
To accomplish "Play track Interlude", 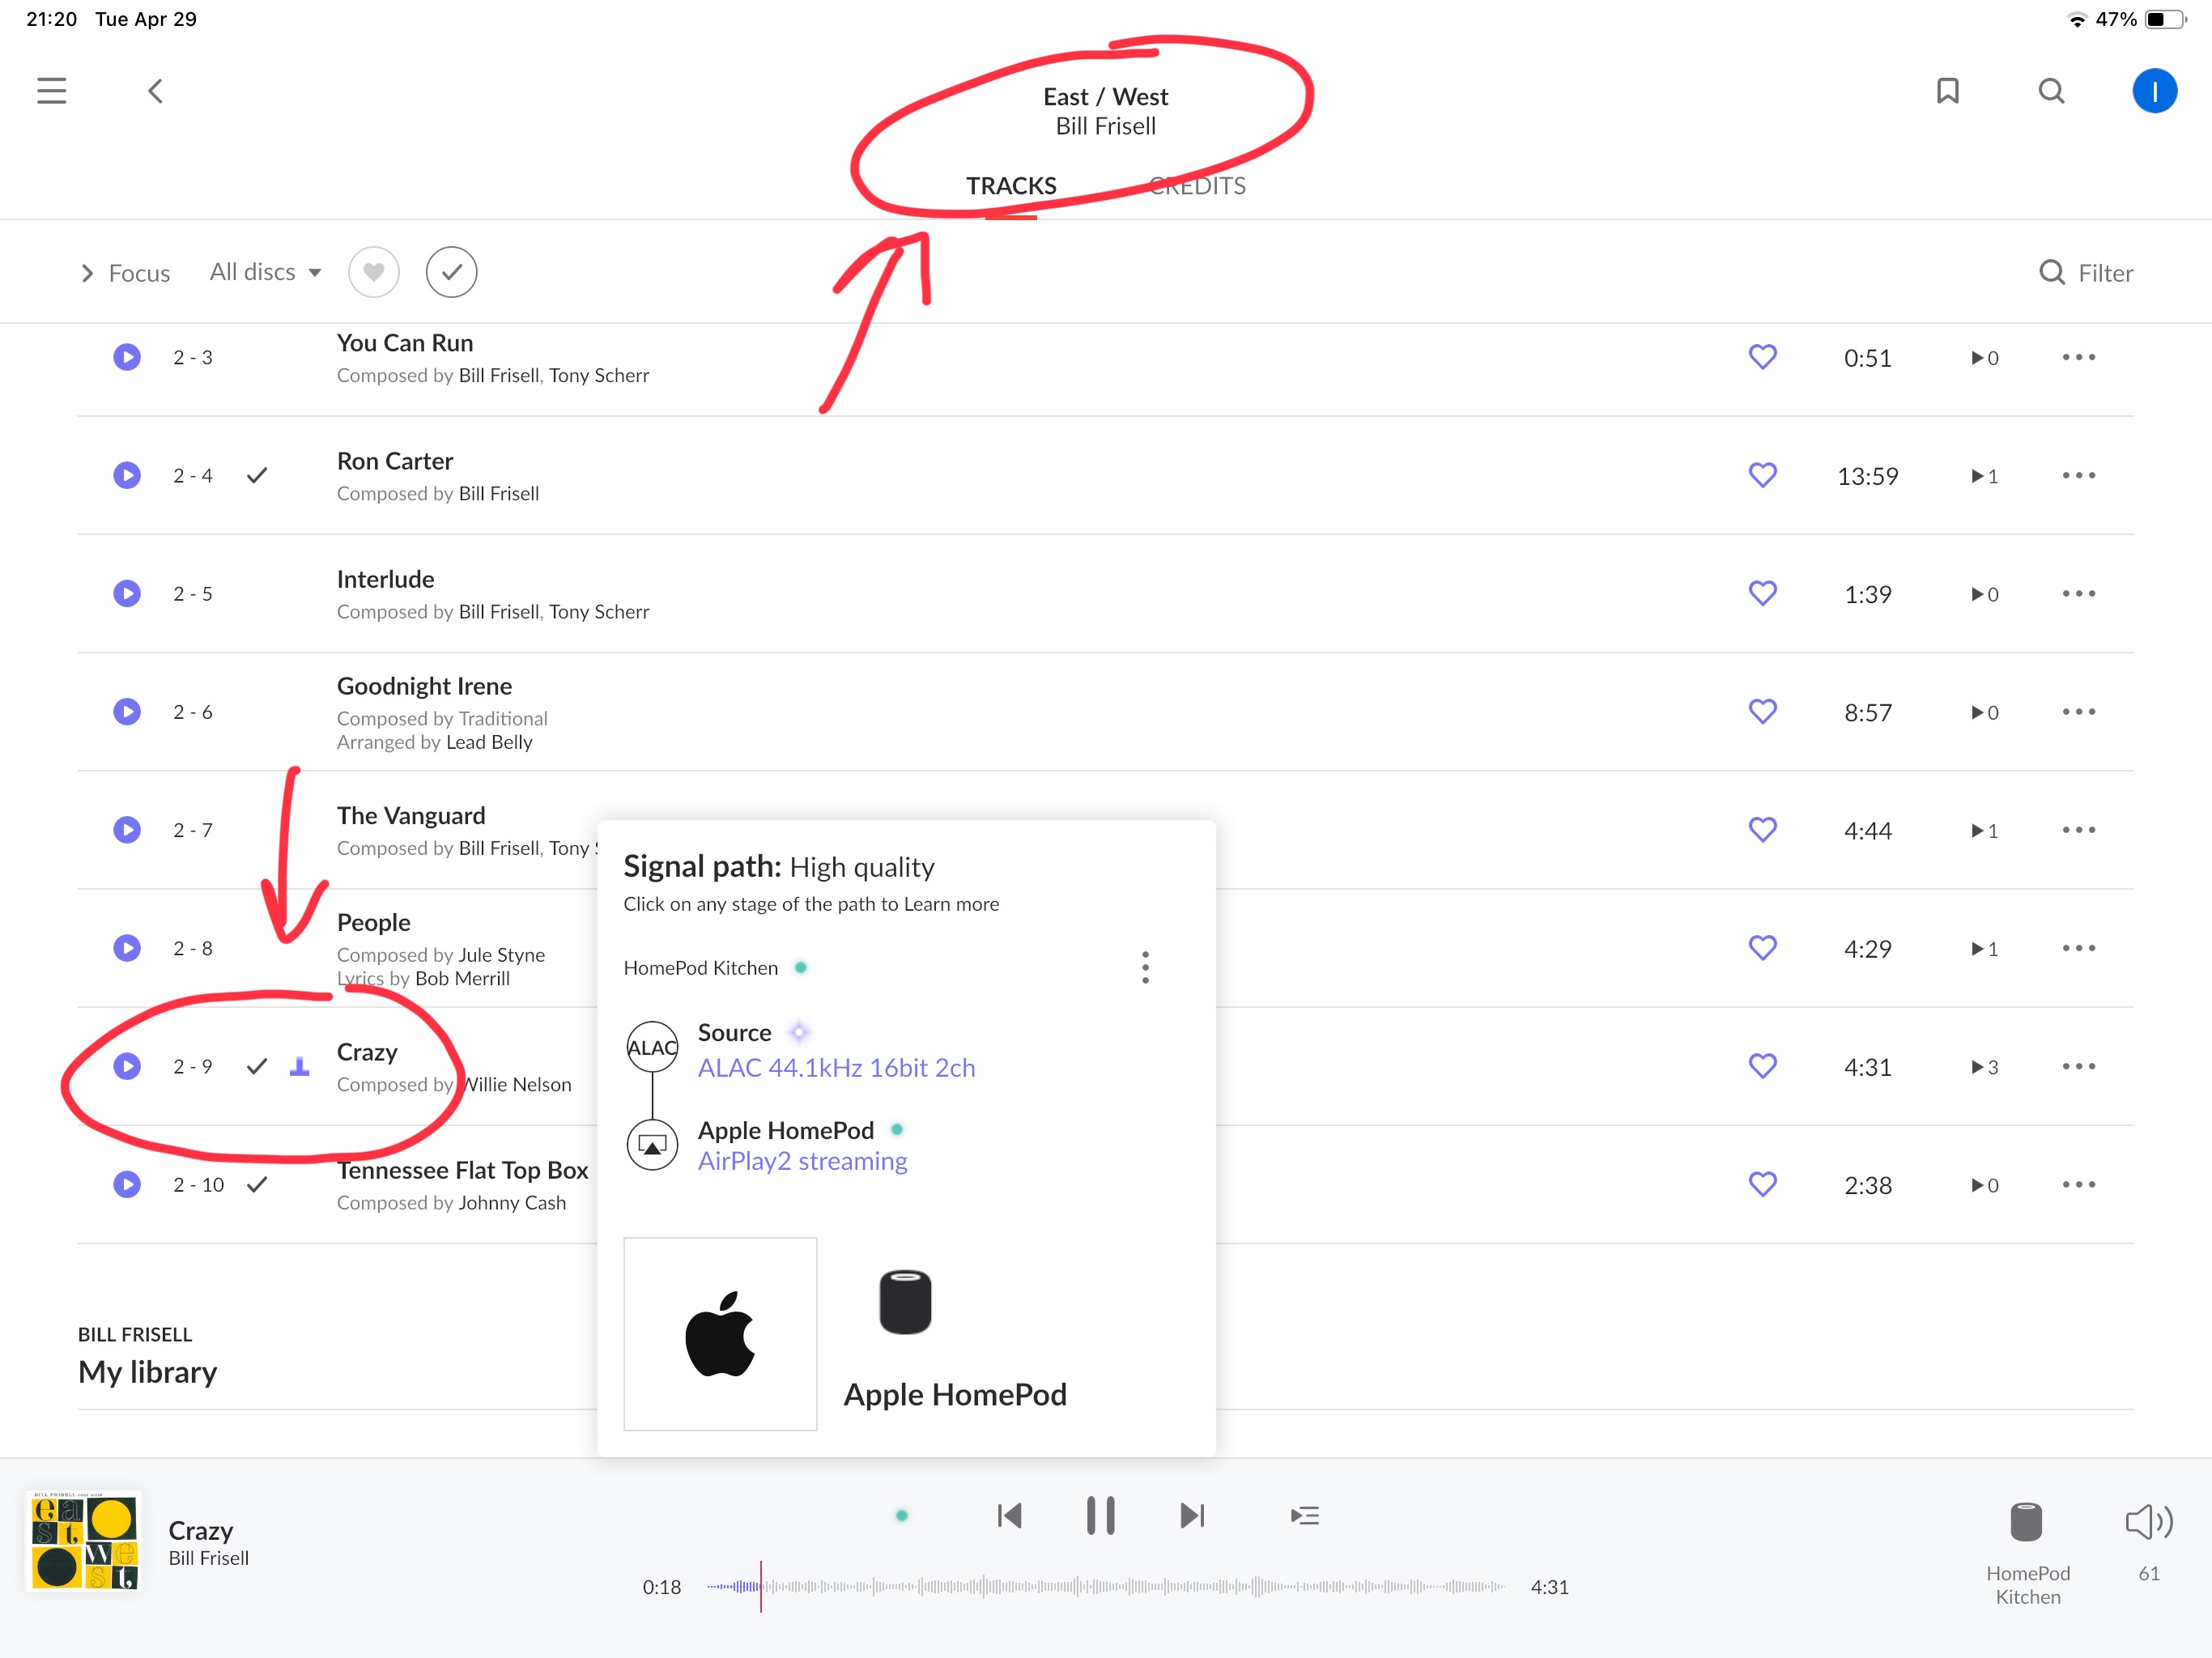I will (127, 593).
